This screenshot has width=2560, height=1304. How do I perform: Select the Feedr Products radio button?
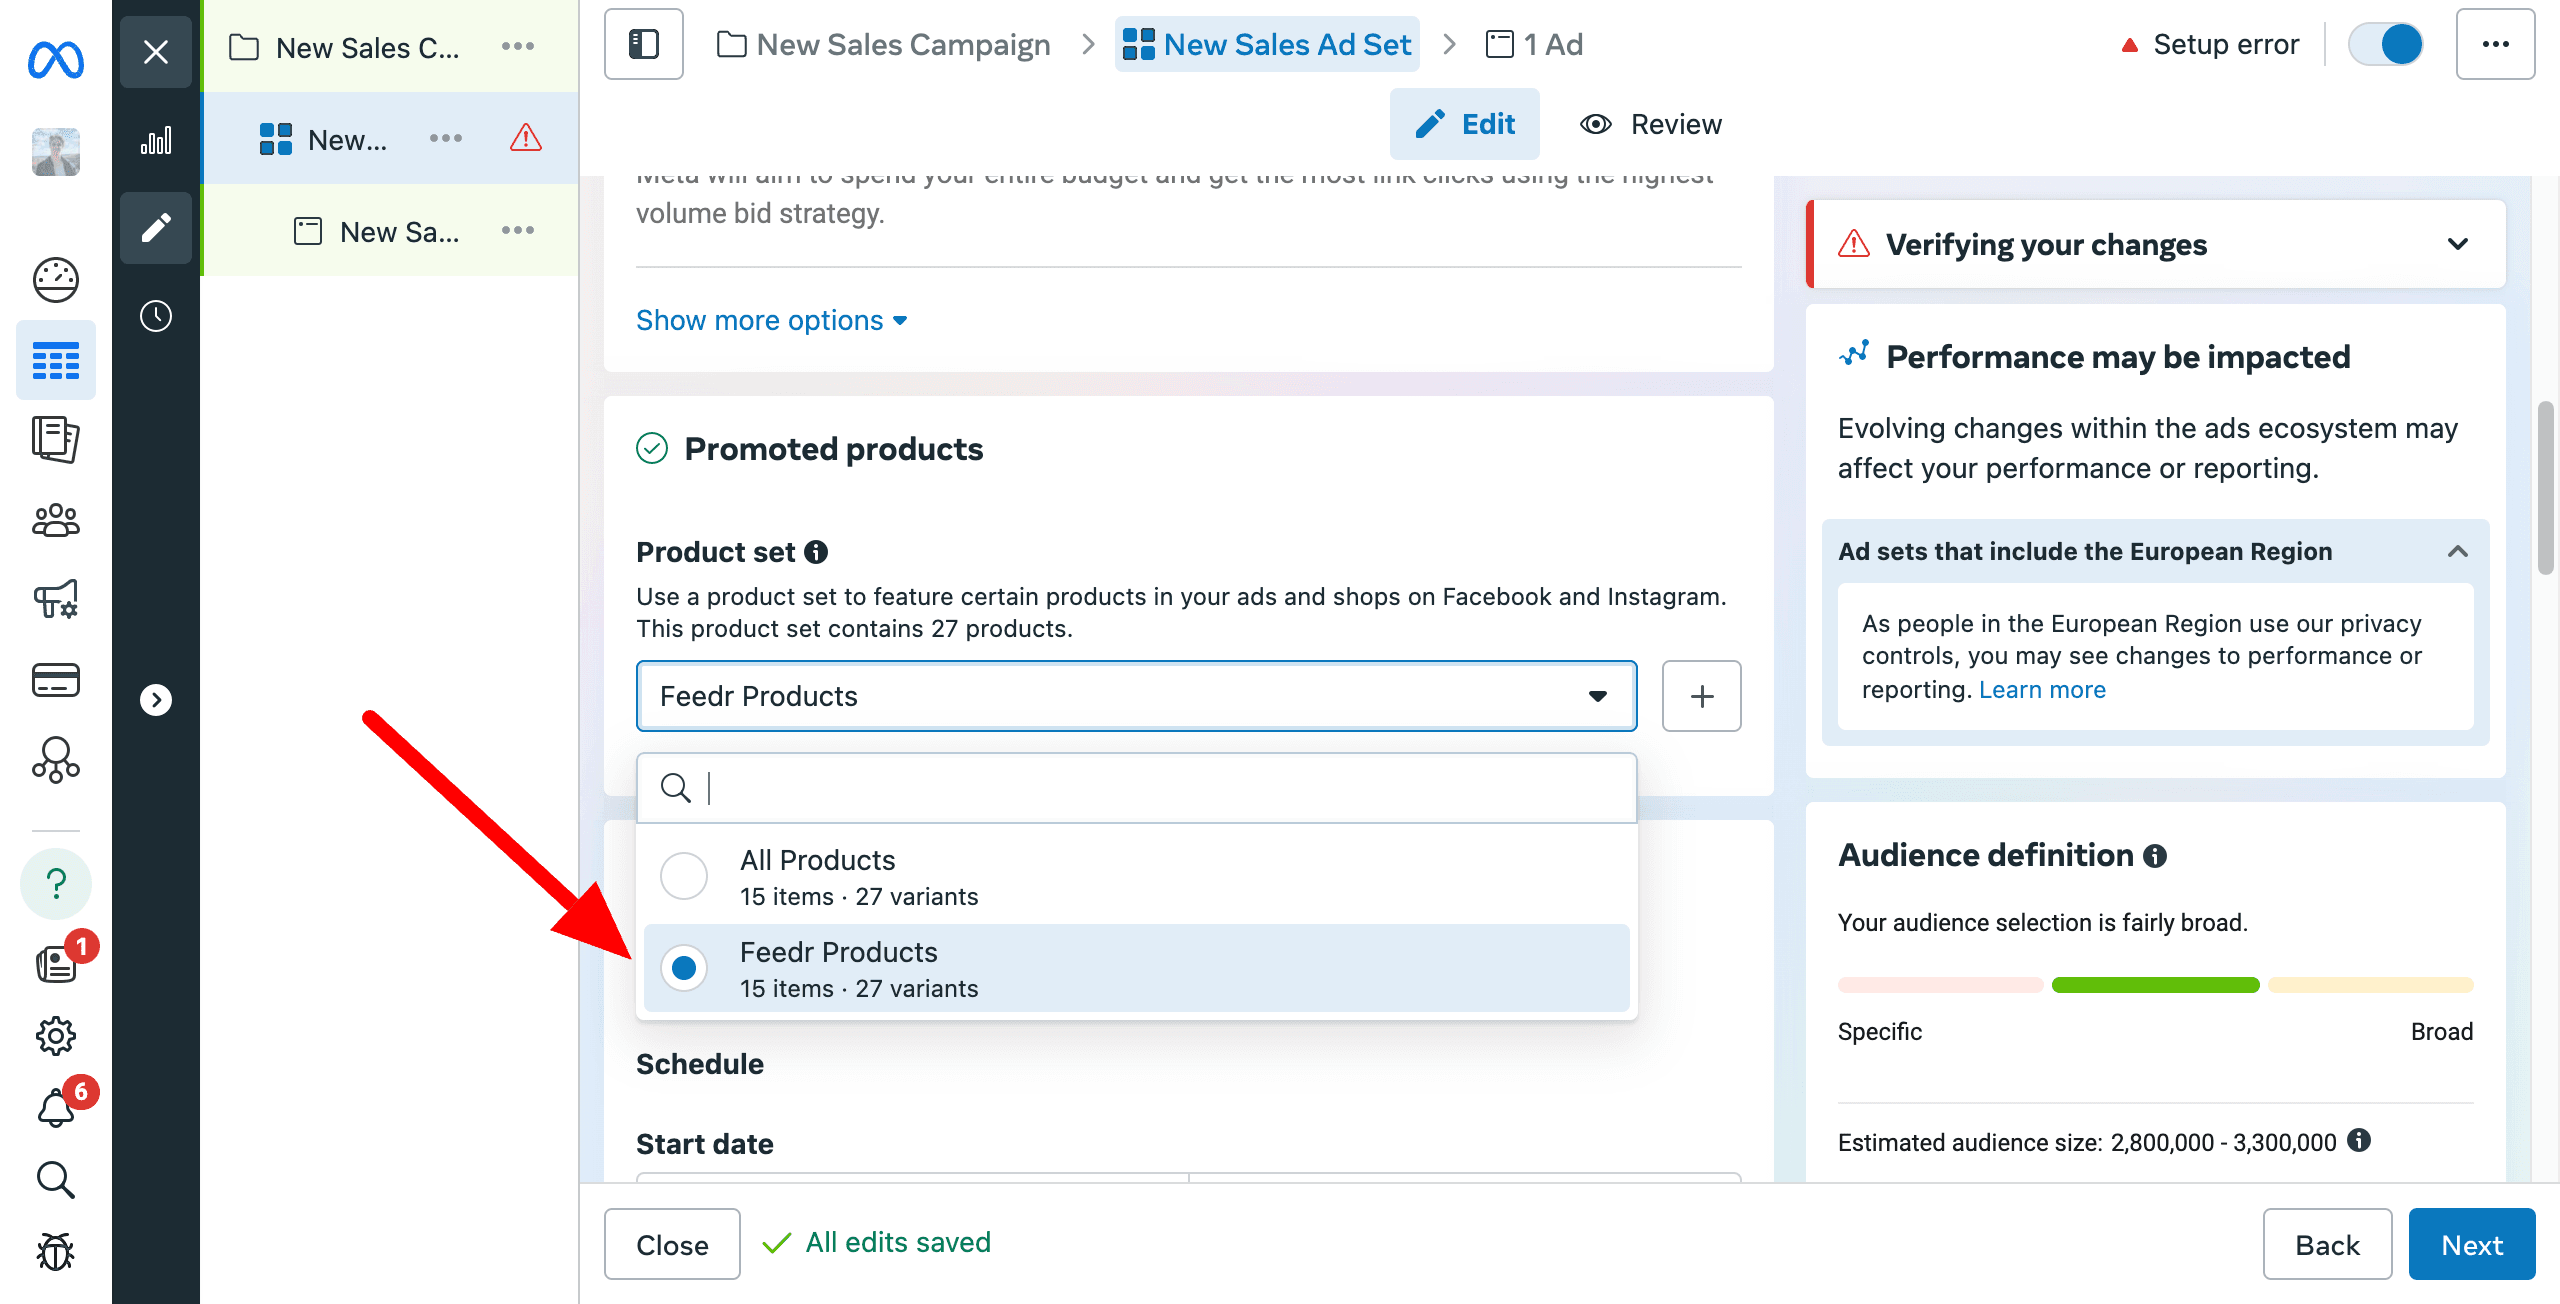point(684,967)
